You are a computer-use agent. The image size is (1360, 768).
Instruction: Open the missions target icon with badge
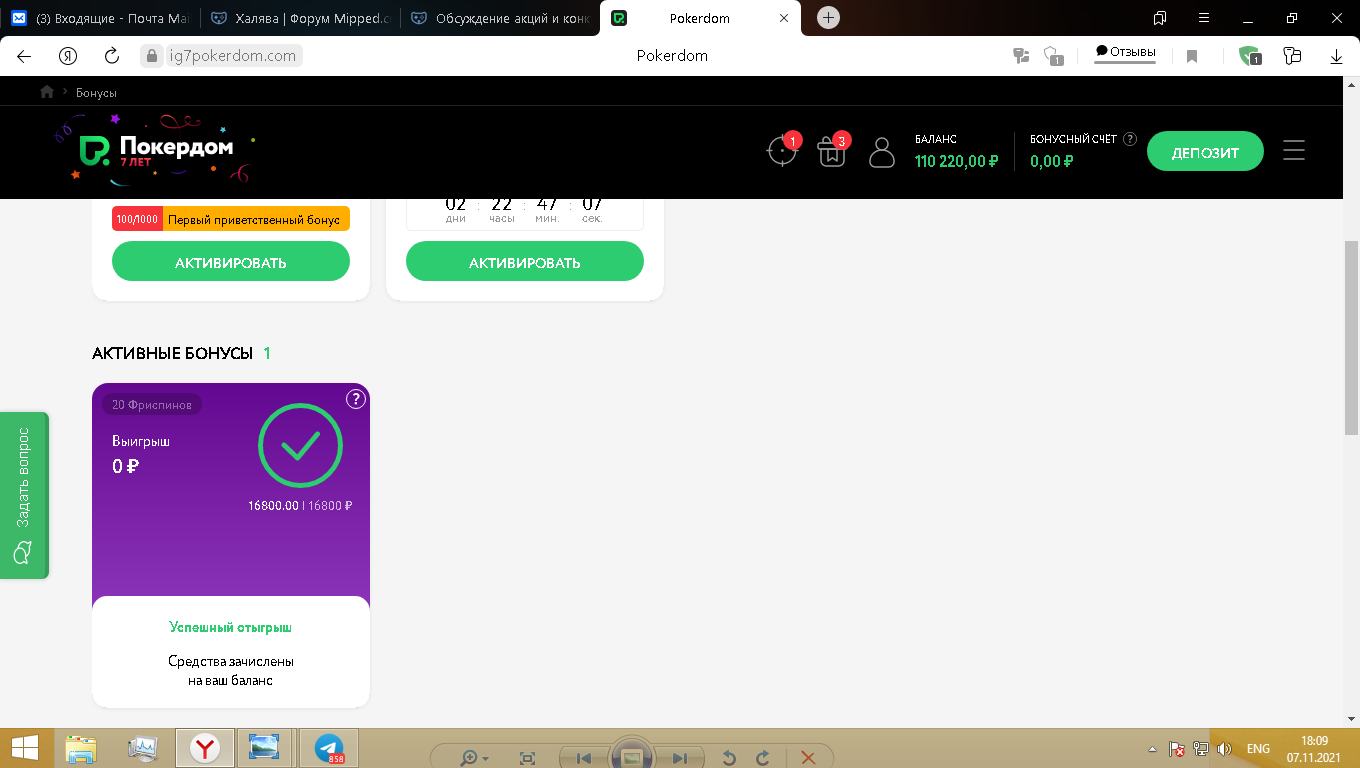click(782, 151)
